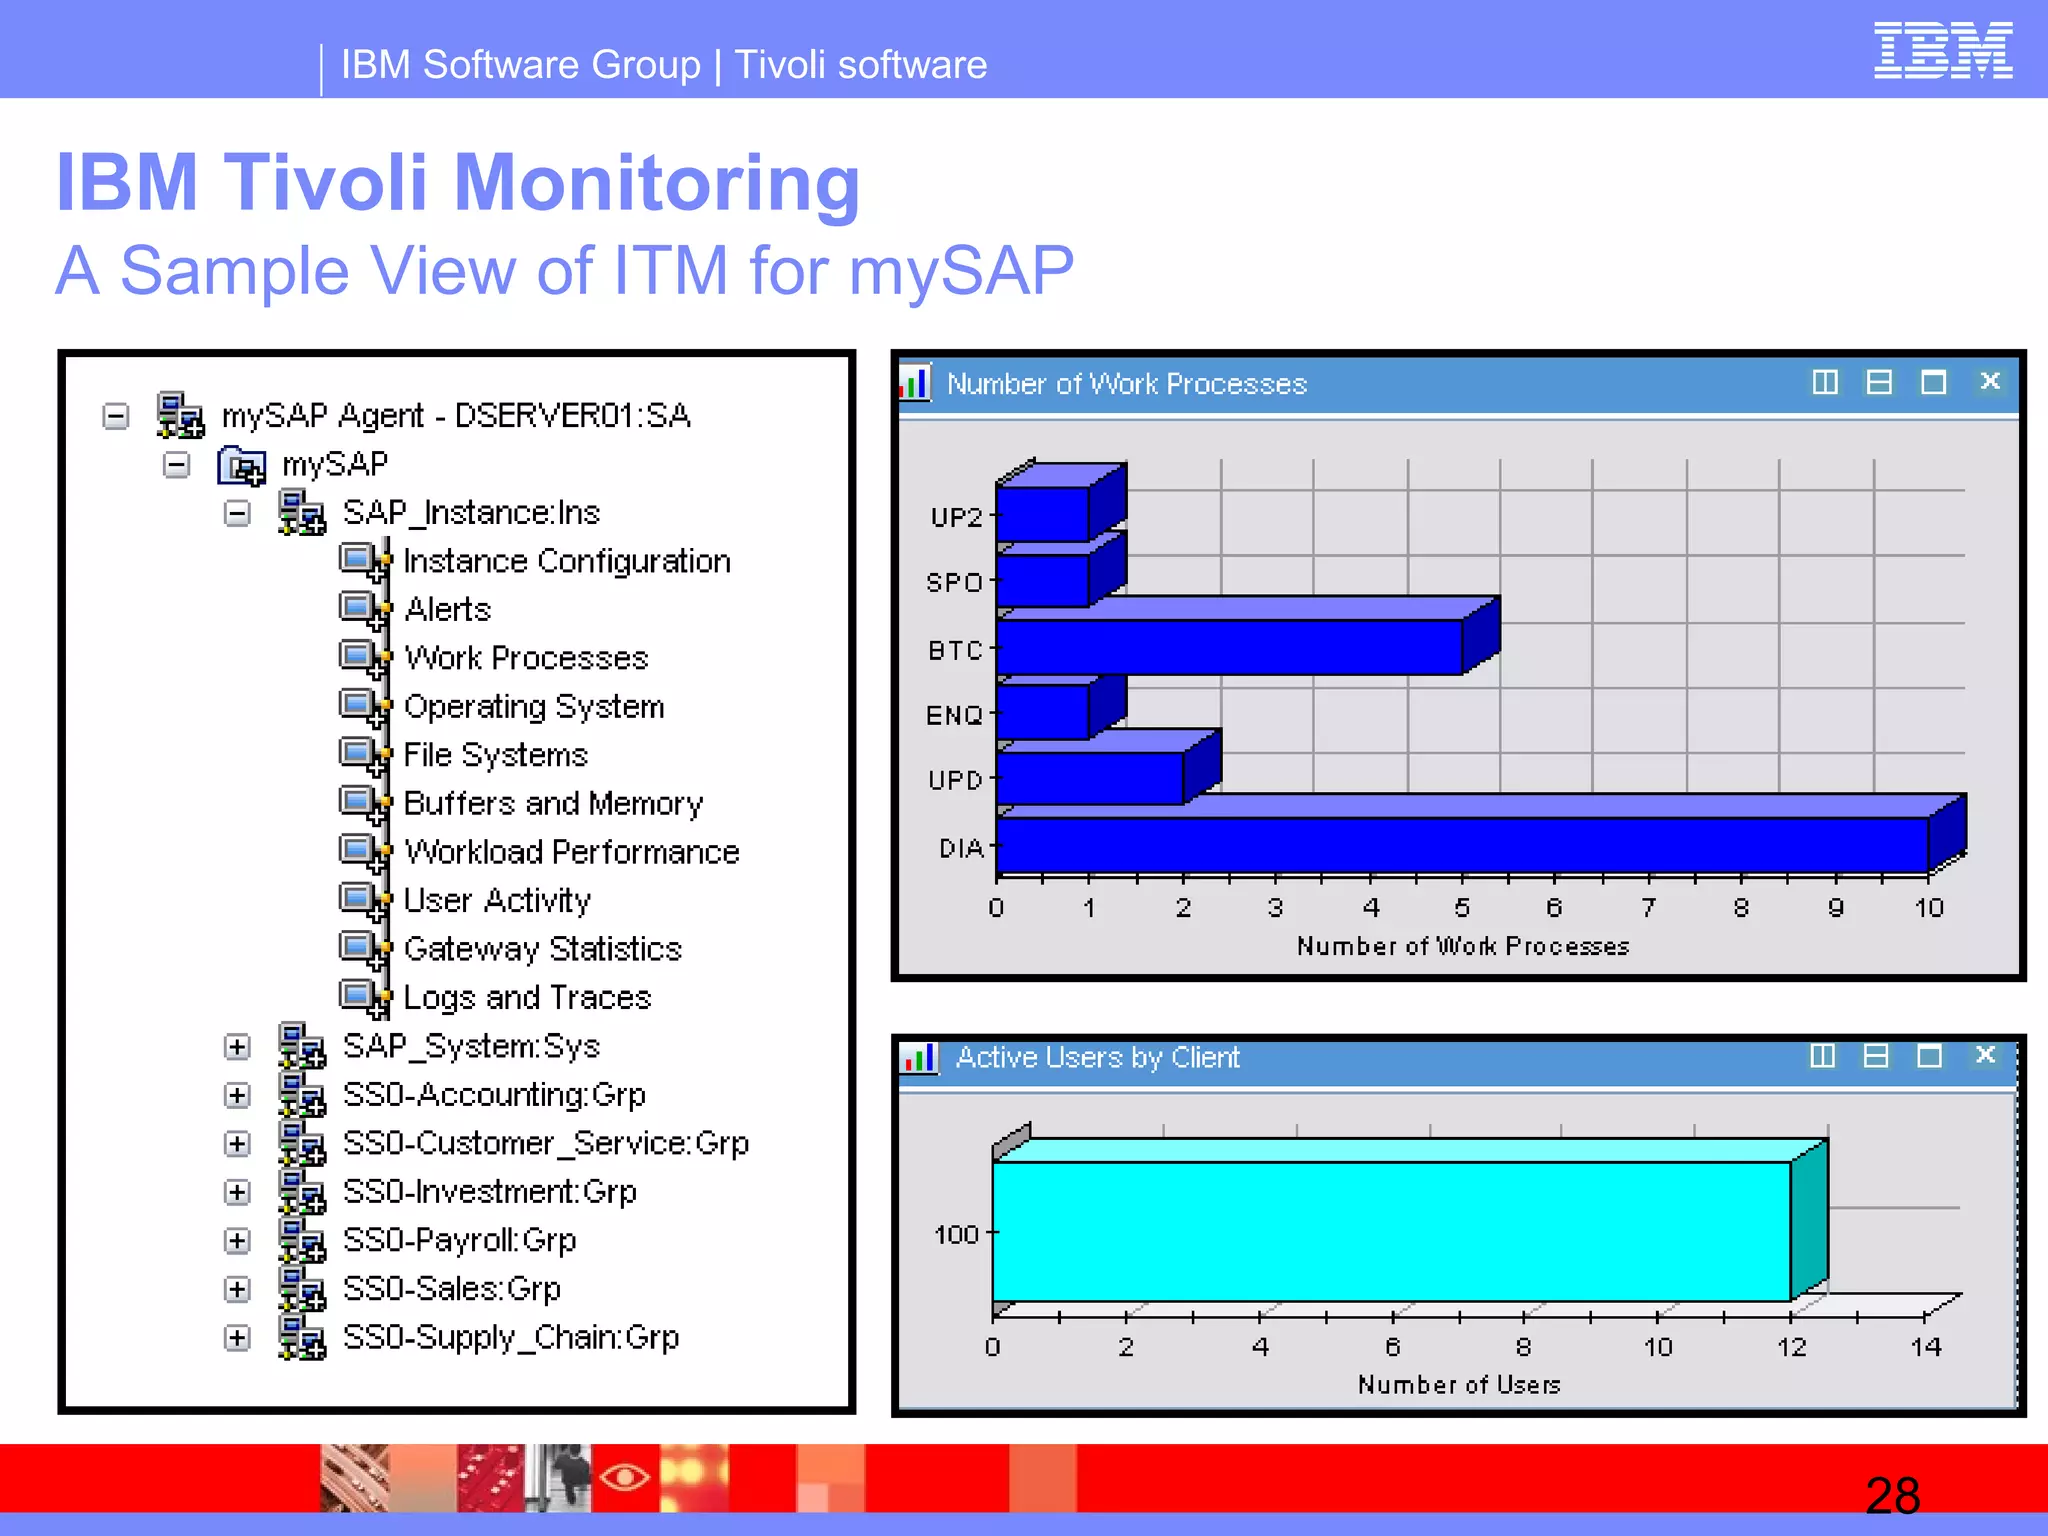Click the UPD bar in work processes chart
Viewport: 2048px width, 1536px height.
[x=1090, y=779]
